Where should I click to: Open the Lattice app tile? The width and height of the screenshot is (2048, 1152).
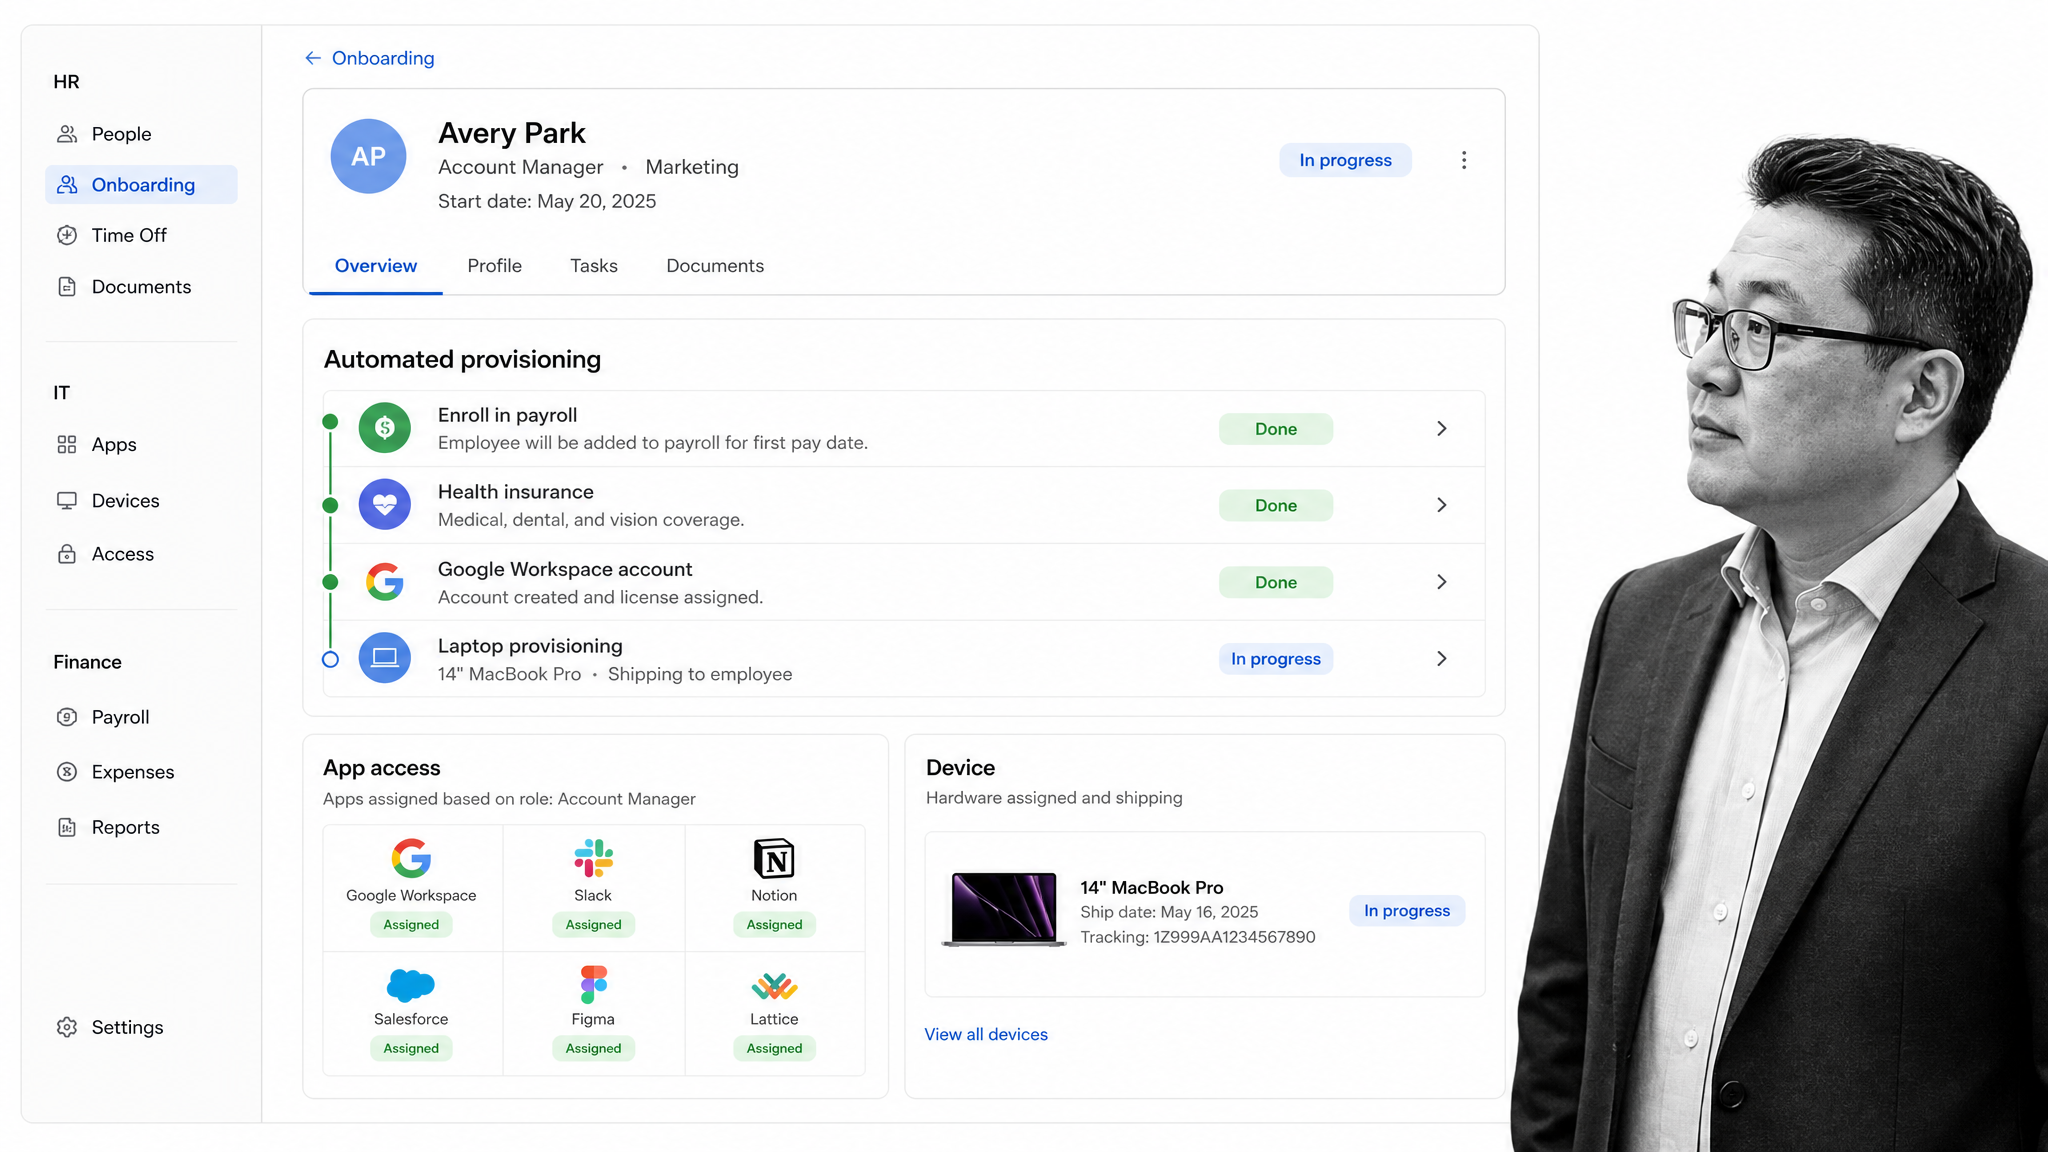775,1013
